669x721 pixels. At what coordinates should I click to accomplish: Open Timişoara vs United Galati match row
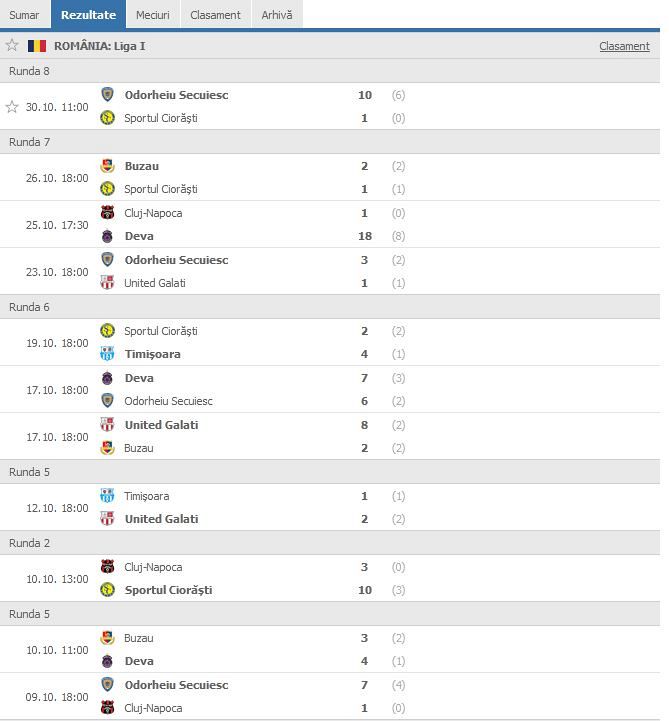[x=250, y=508]
